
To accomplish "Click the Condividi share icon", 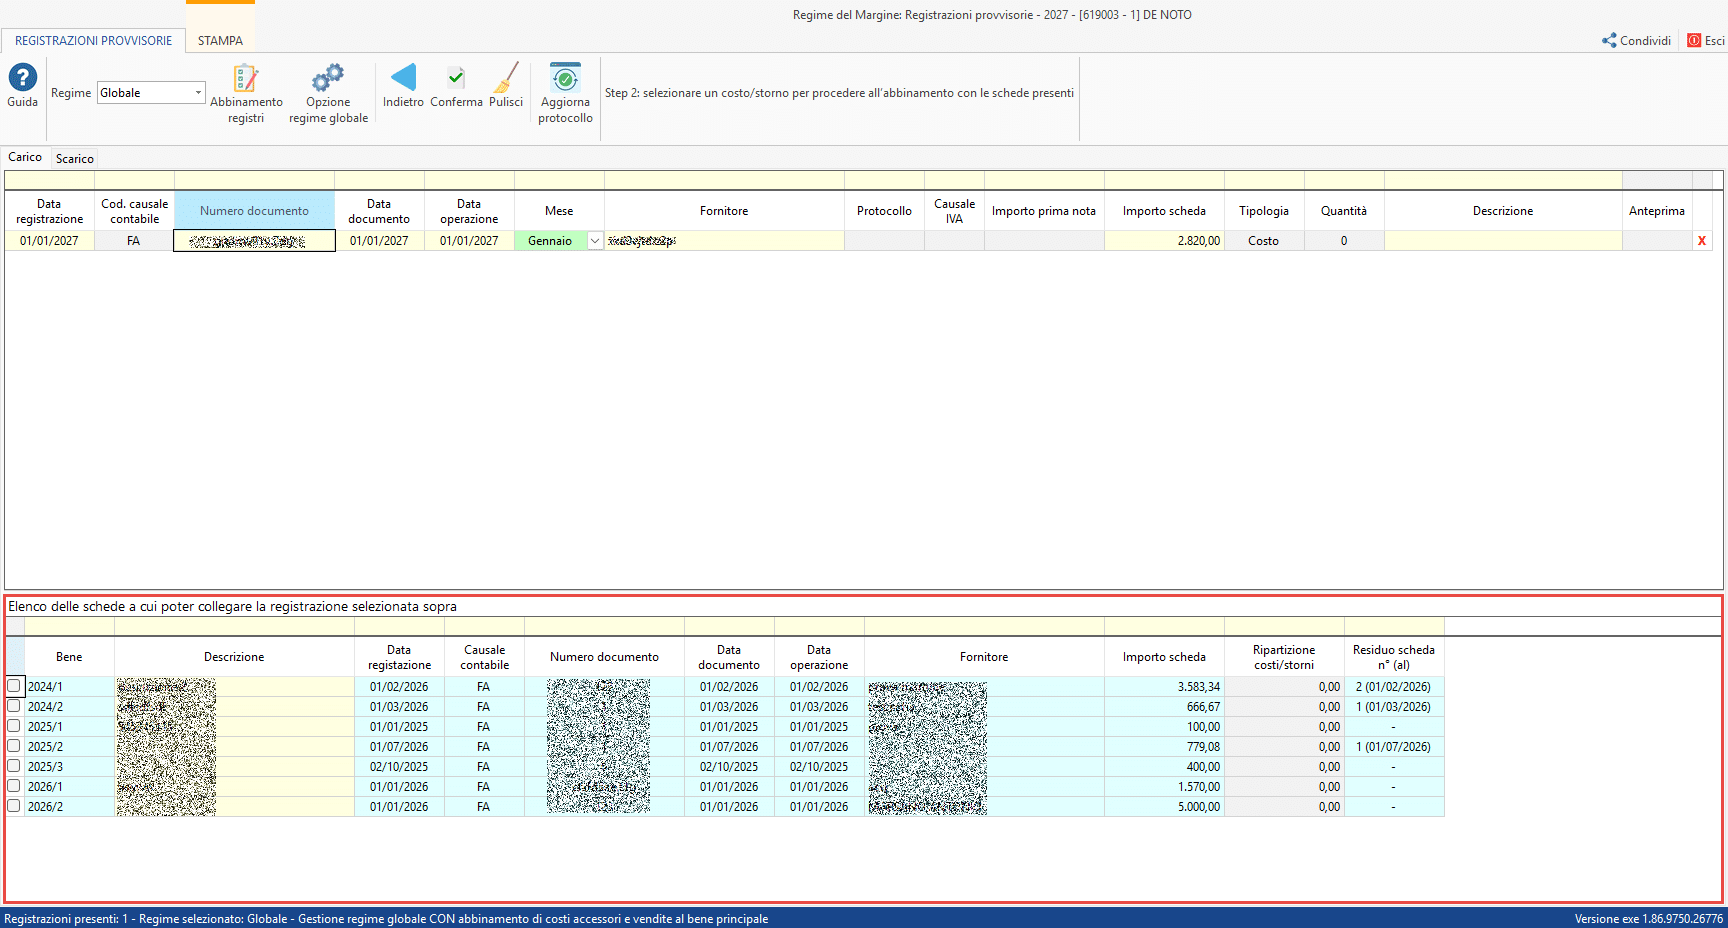I will click(1609, 41).
